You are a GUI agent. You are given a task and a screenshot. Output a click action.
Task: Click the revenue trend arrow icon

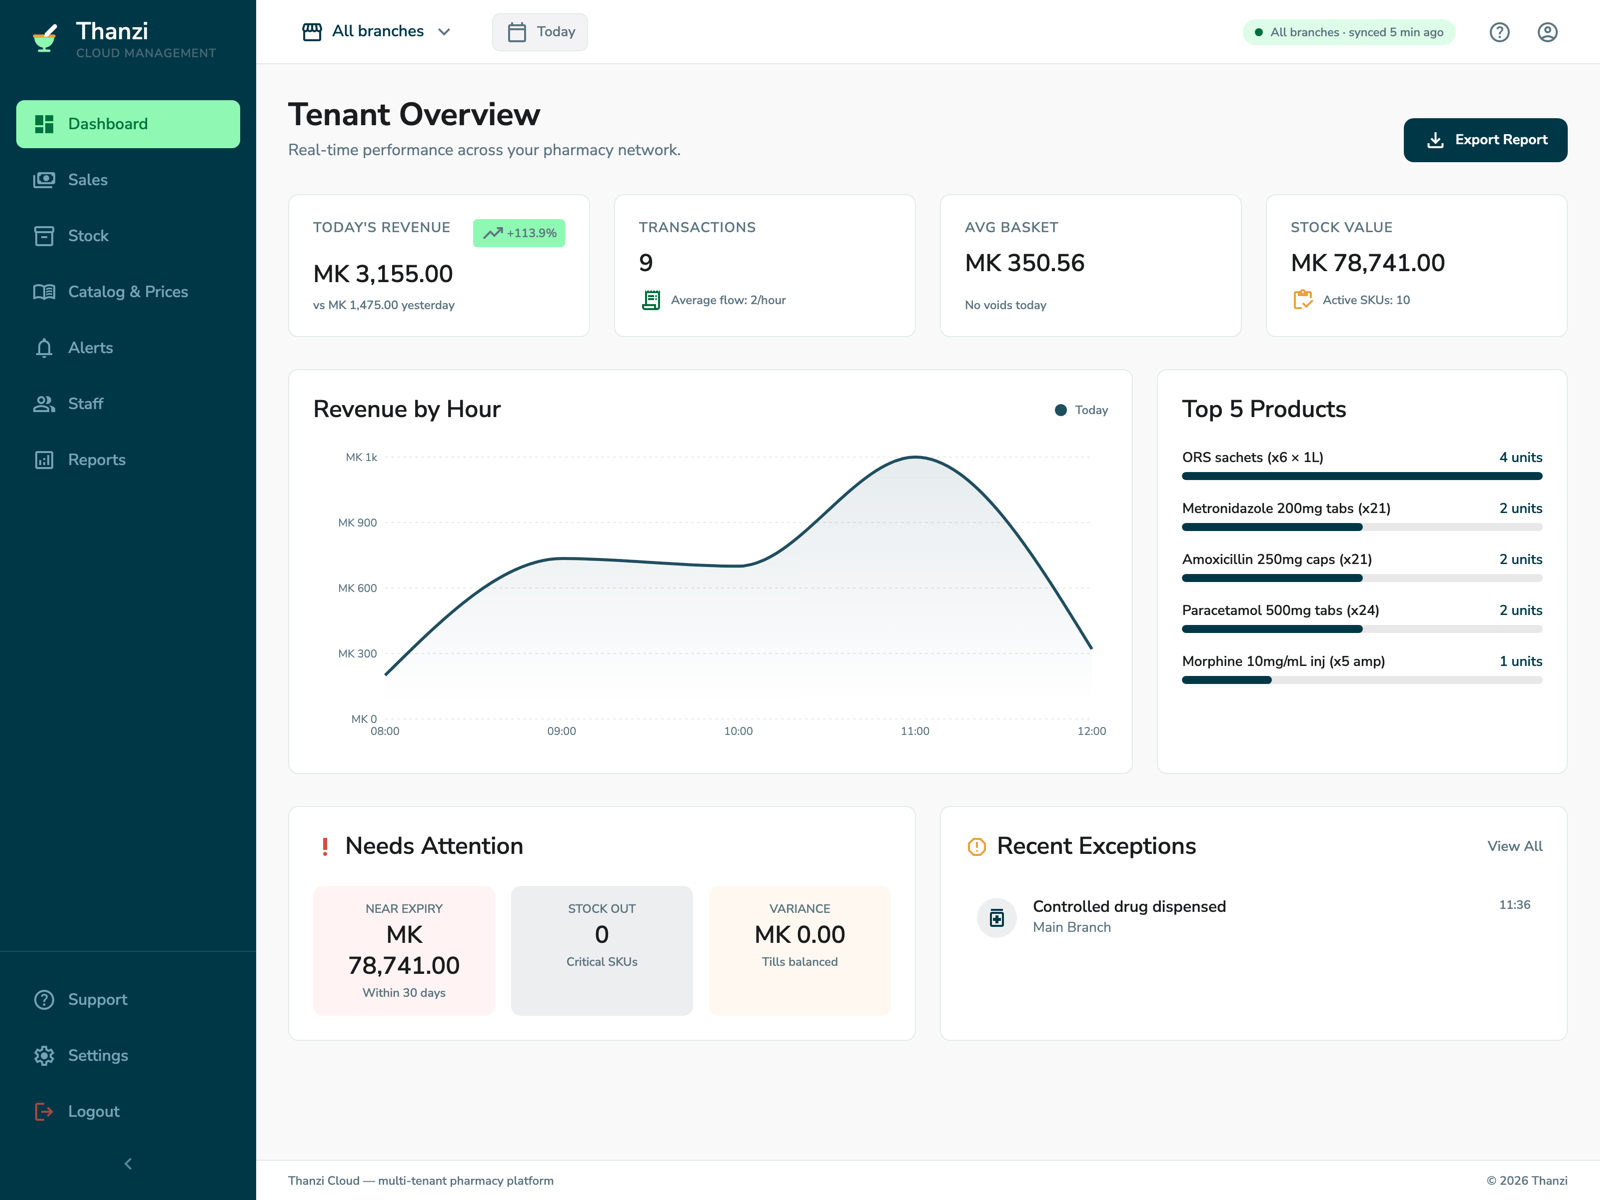(x=493, y=233)
